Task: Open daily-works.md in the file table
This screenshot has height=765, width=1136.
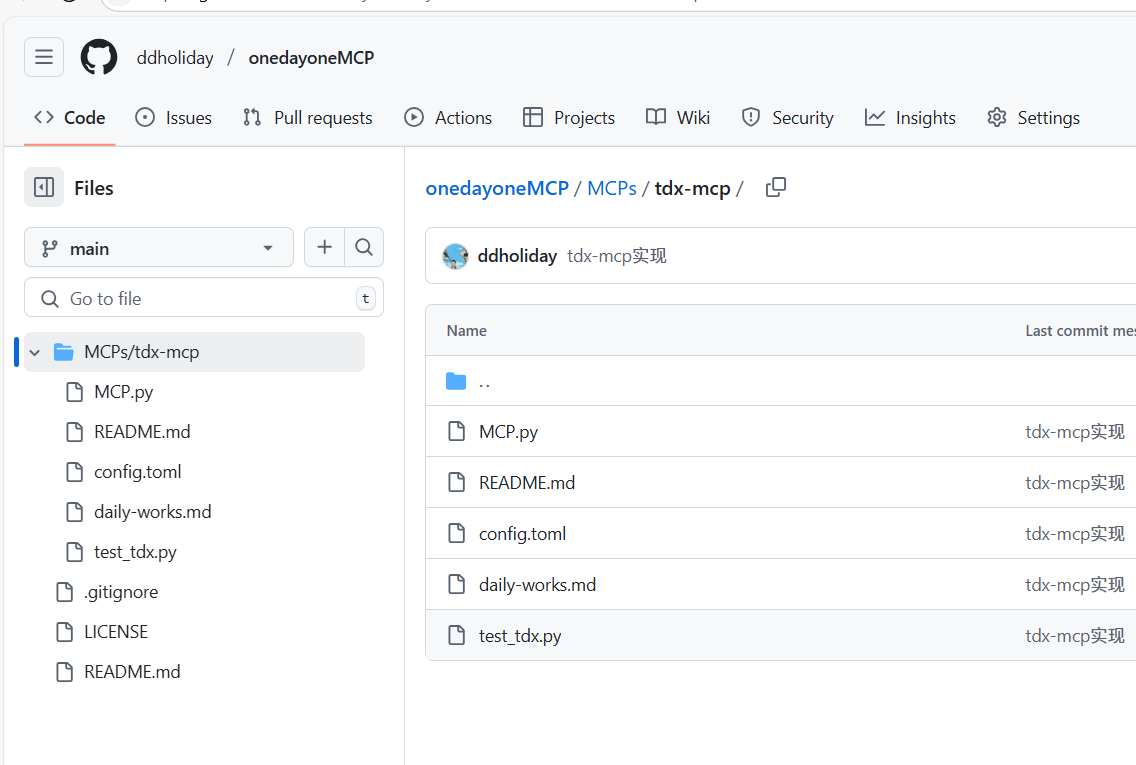Action: point(537,585)
